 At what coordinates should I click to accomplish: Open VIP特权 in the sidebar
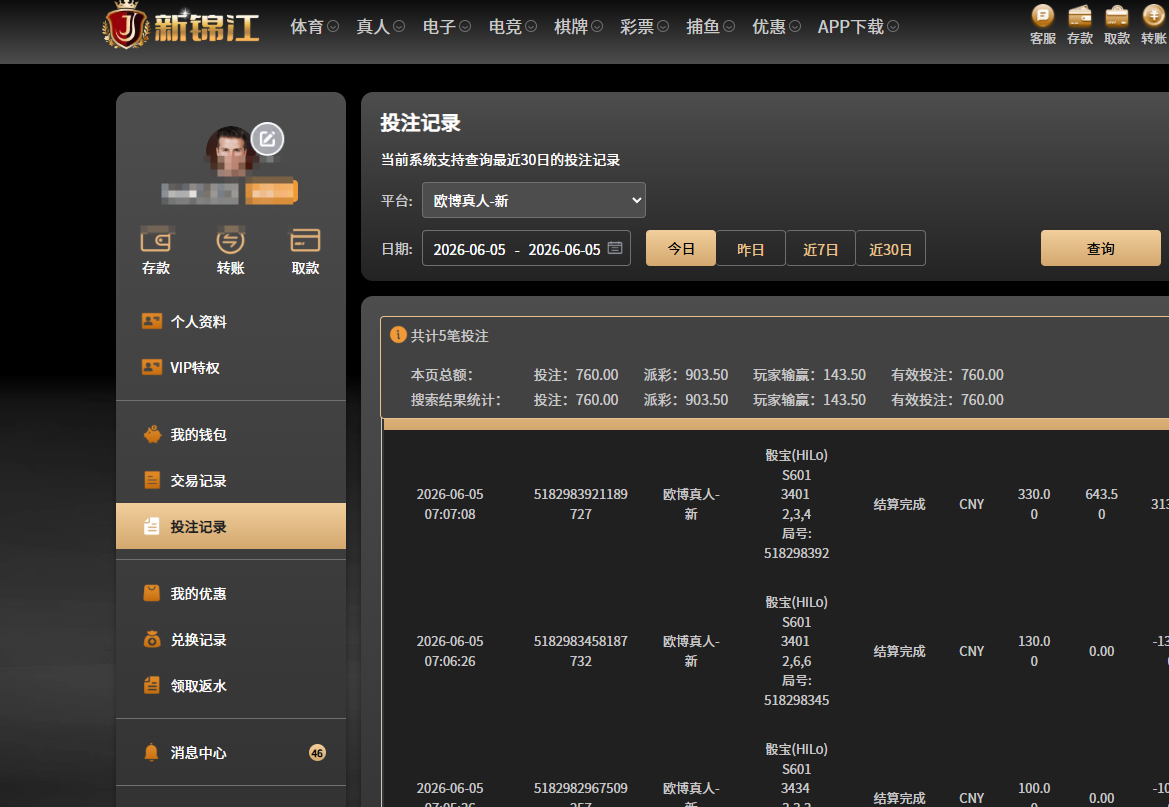(x=230, y=368)
